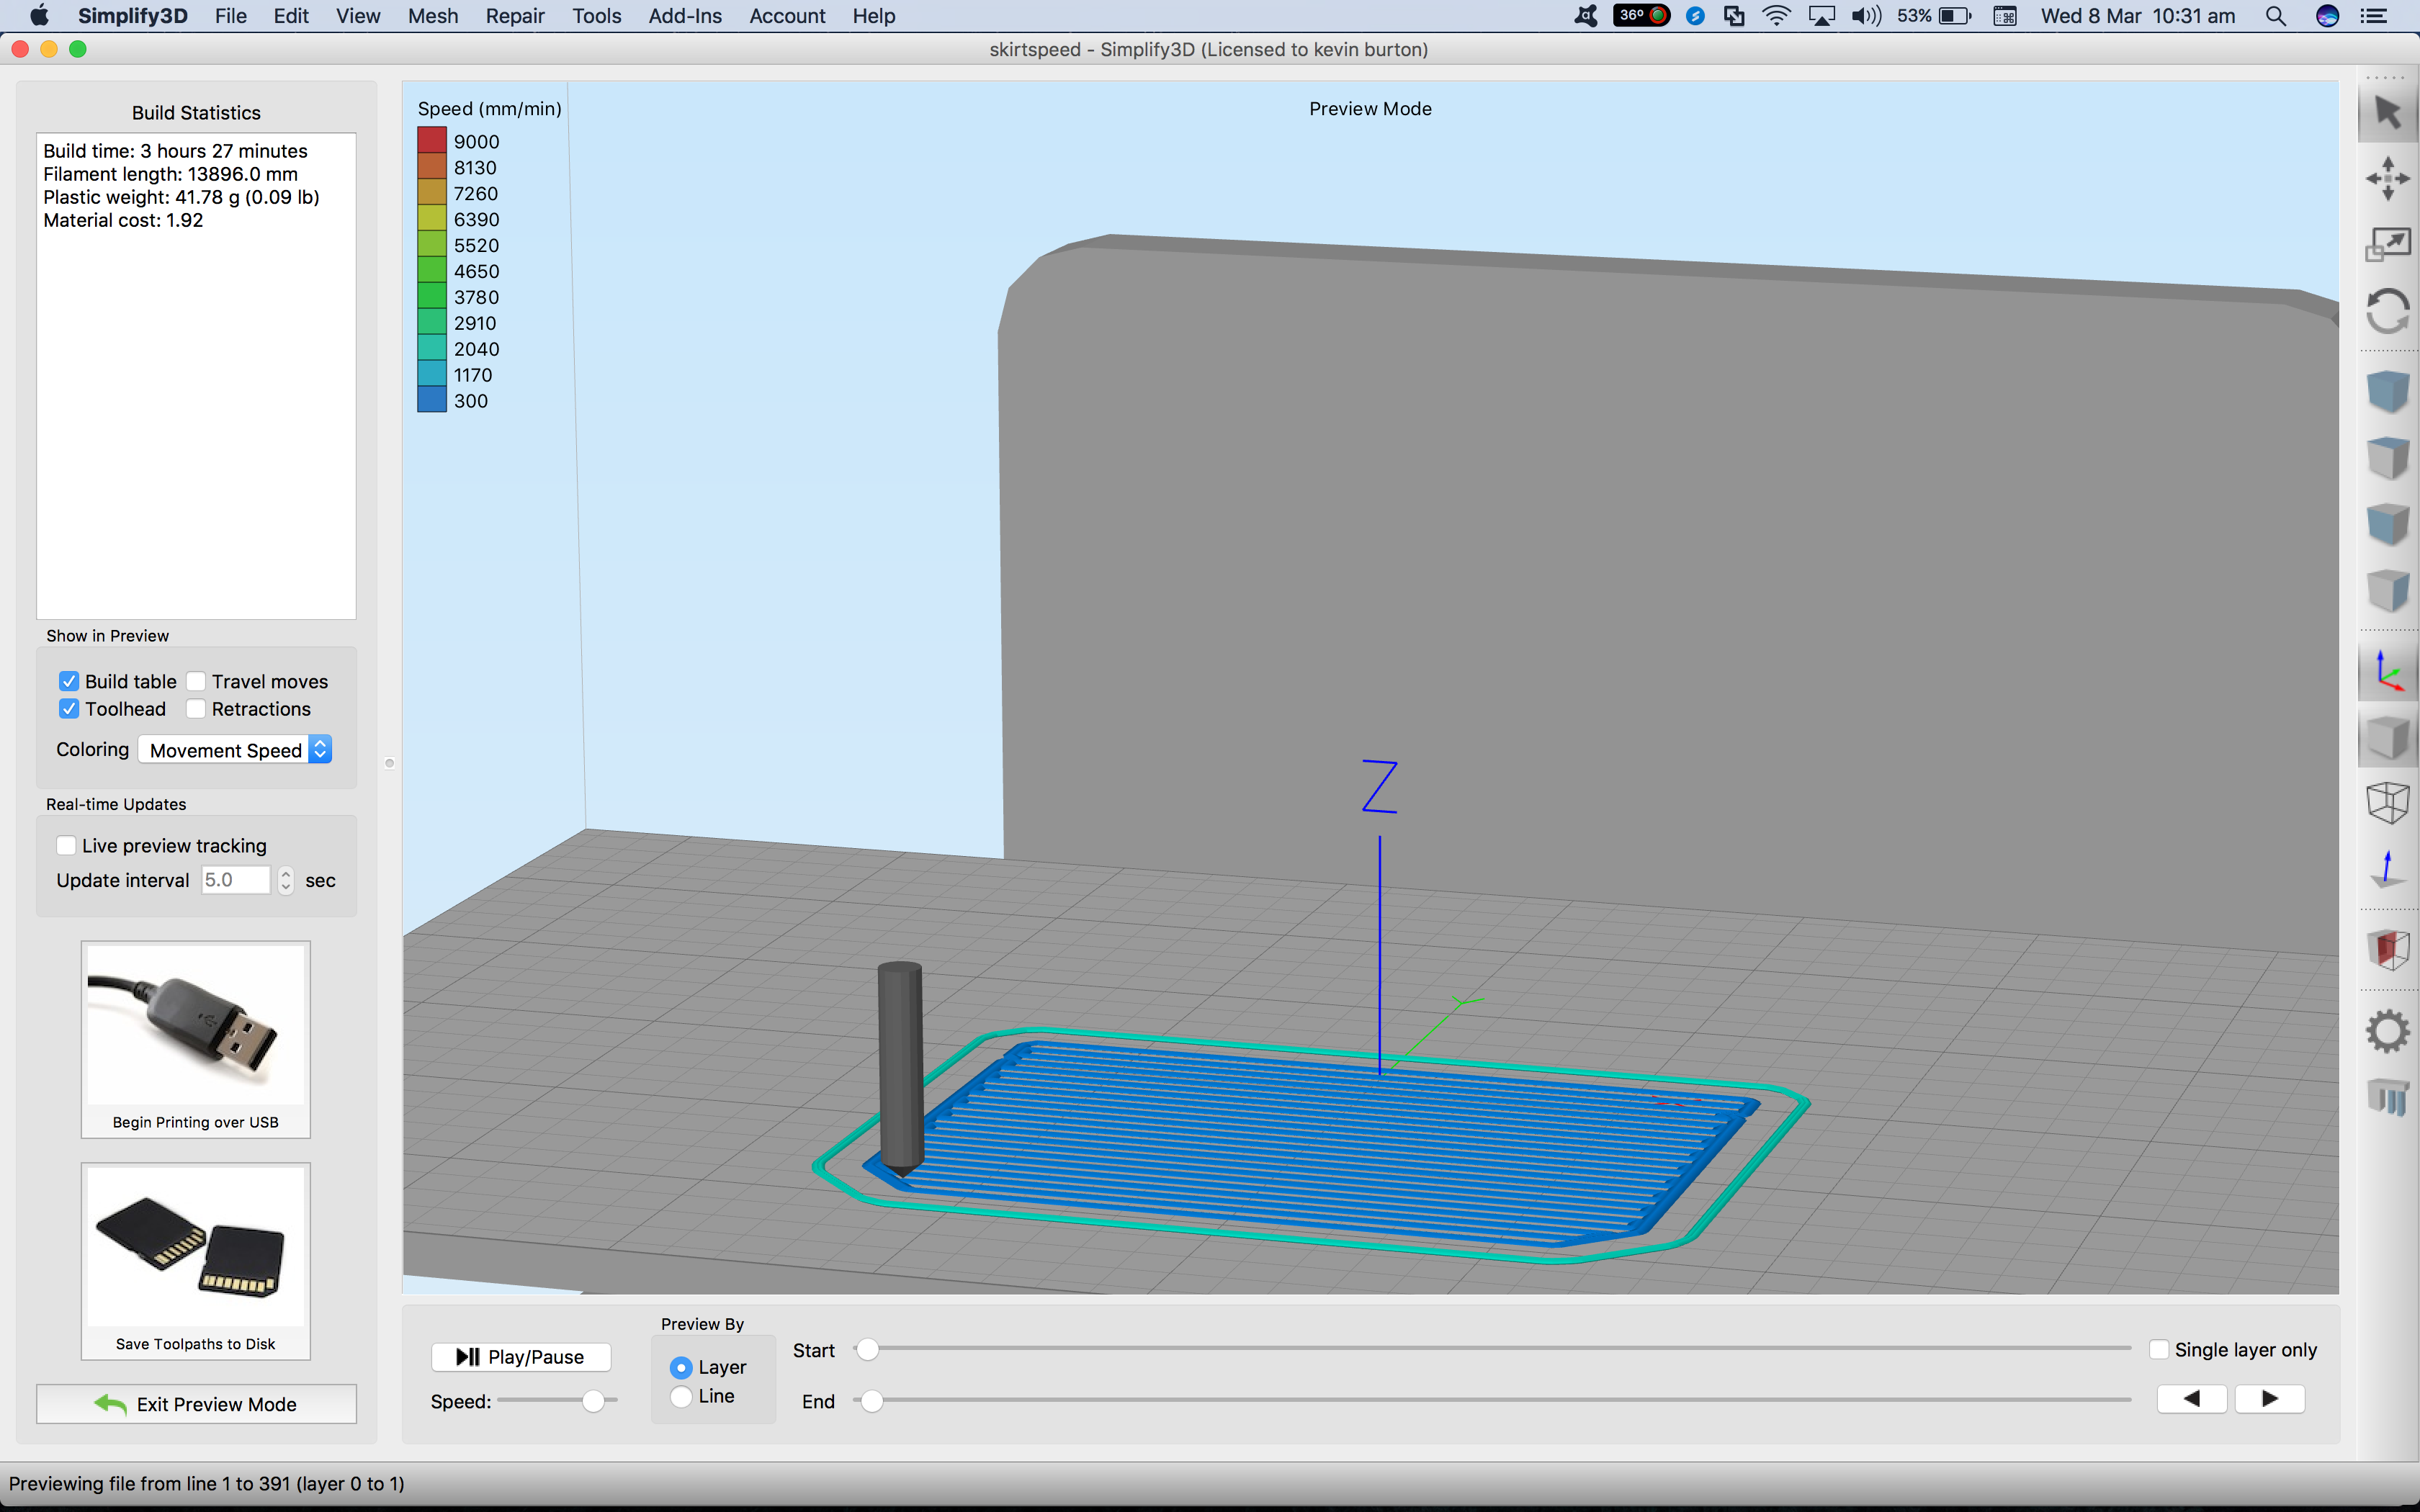Screen dimensions: 2420x1512
Task: Select the Layer preview radio button
Action: tap(681, 1367)
